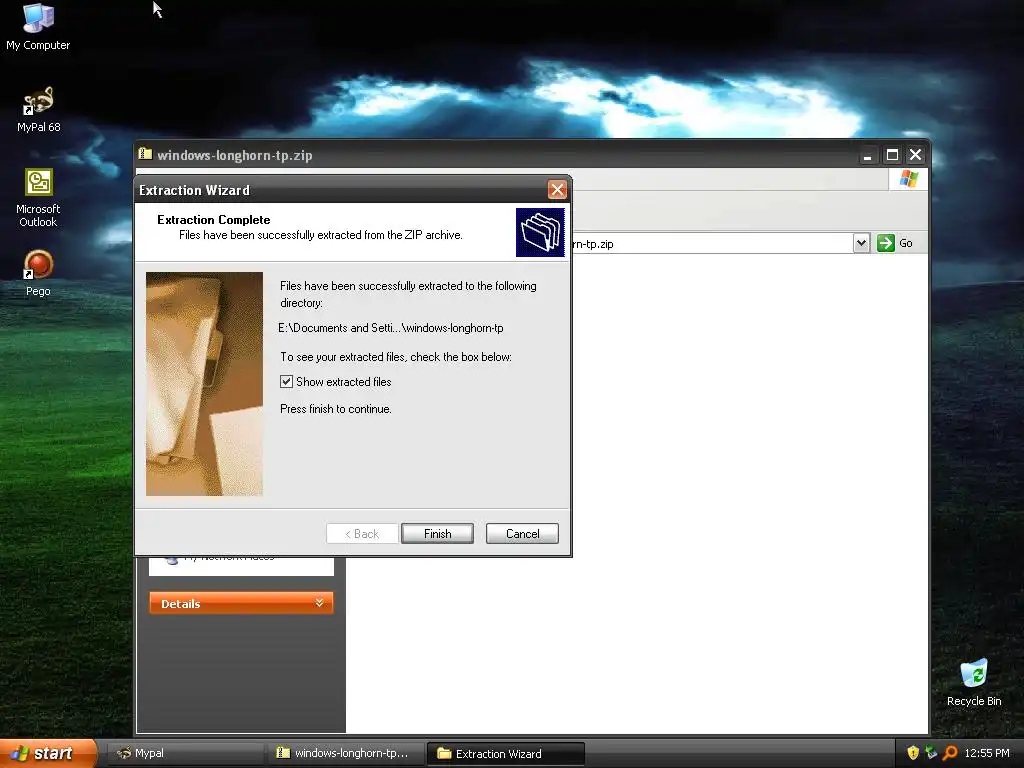Click the orange magnifier tray icon

pos(950,753)
